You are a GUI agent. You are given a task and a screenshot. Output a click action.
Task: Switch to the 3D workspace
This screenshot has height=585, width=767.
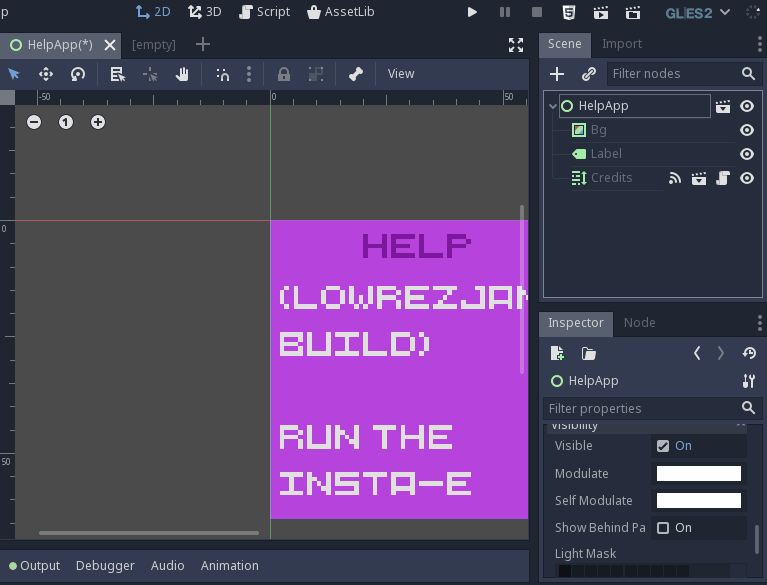(x=204, y=12)
